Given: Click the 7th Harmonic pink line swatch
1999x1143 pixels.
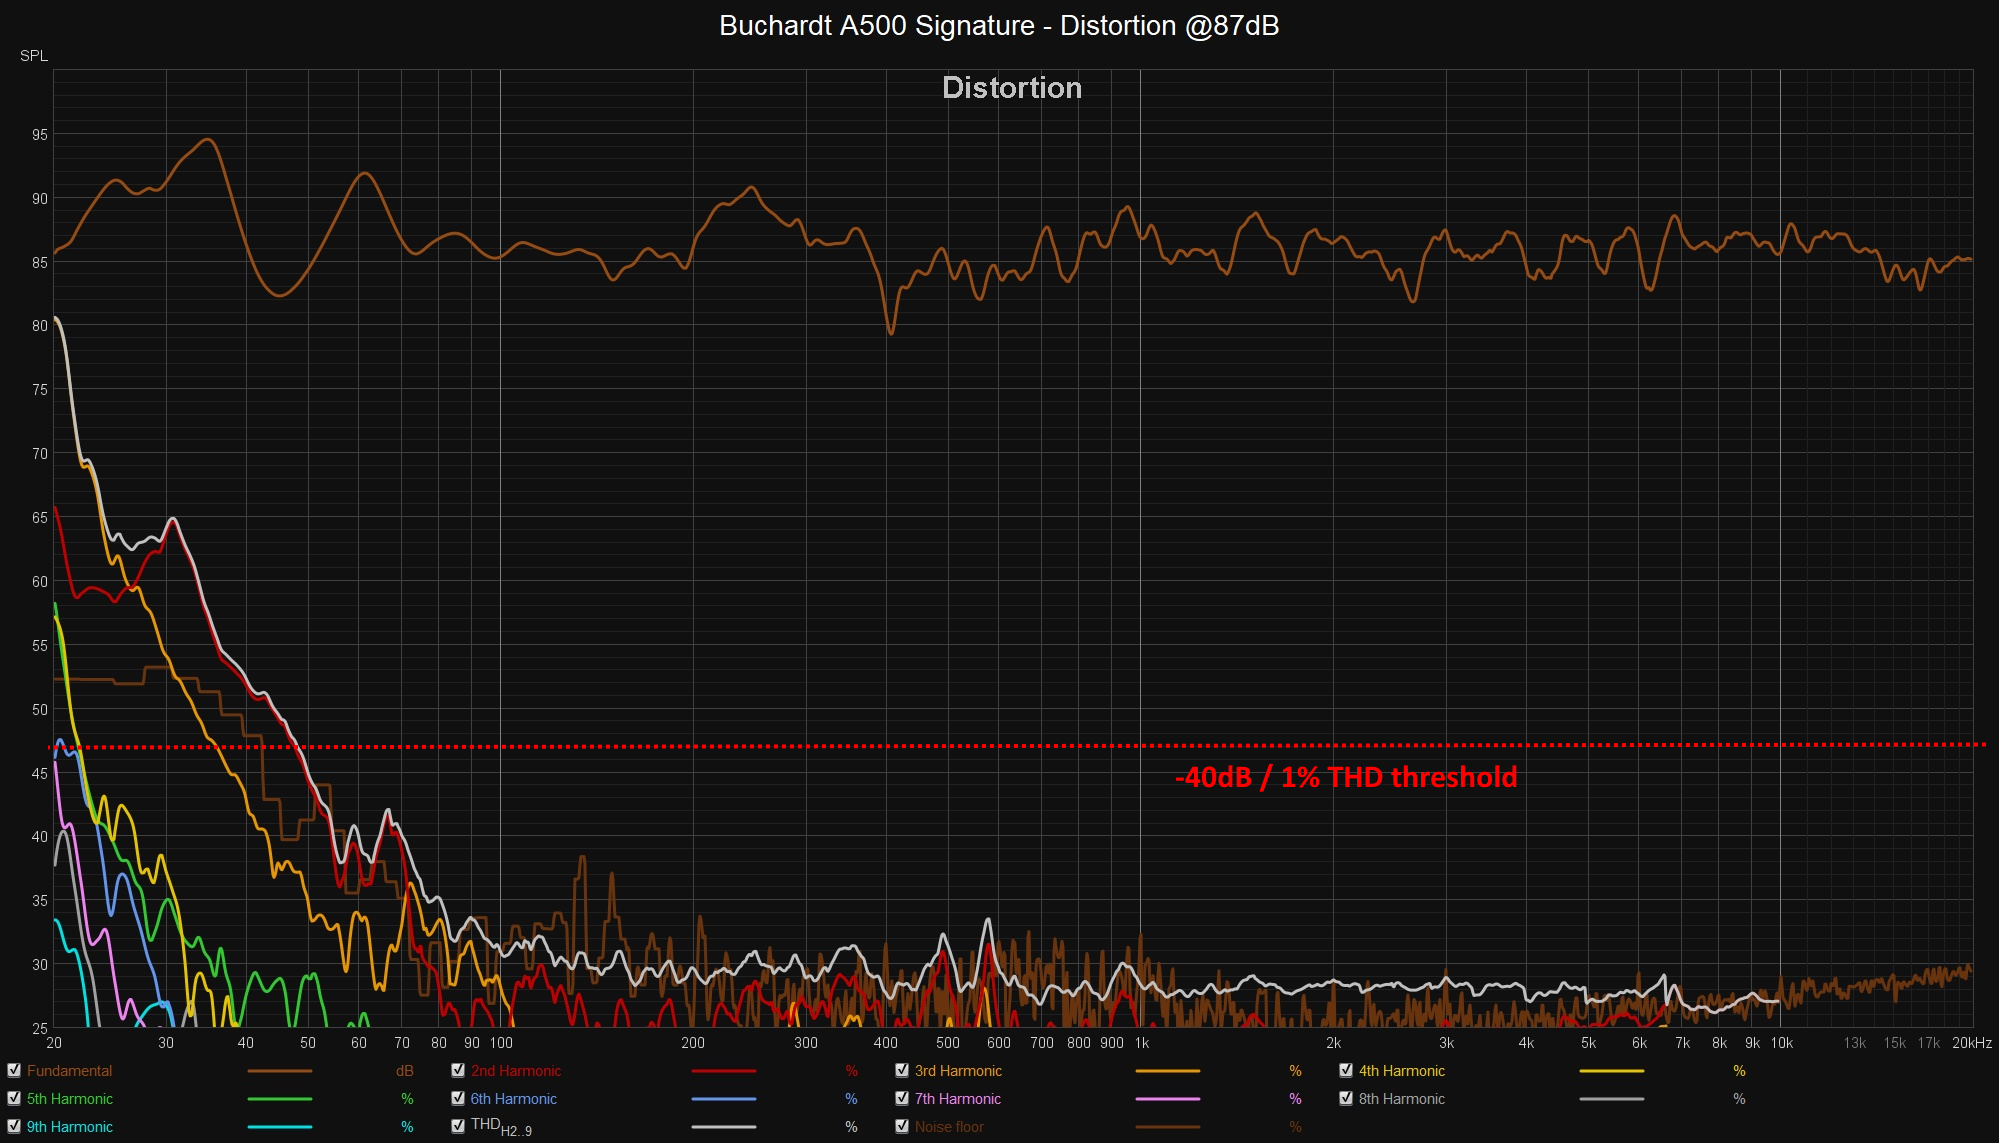Looking at the screenshot, I should pos(1168,1099).
